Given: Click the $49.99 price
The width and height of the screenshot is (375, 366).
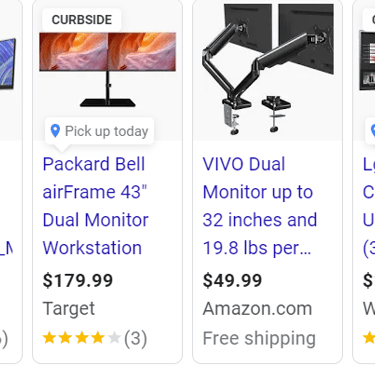Looking at the screenshot, I should (x=232, y=280).
